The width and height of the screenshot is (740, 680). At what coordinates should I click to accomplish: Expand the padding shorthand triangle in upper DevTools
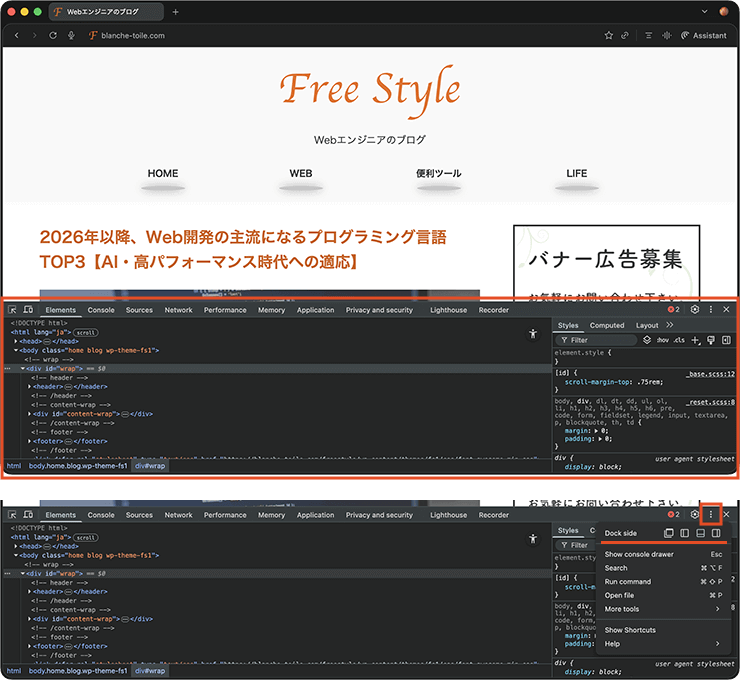[x=600, y=439]
